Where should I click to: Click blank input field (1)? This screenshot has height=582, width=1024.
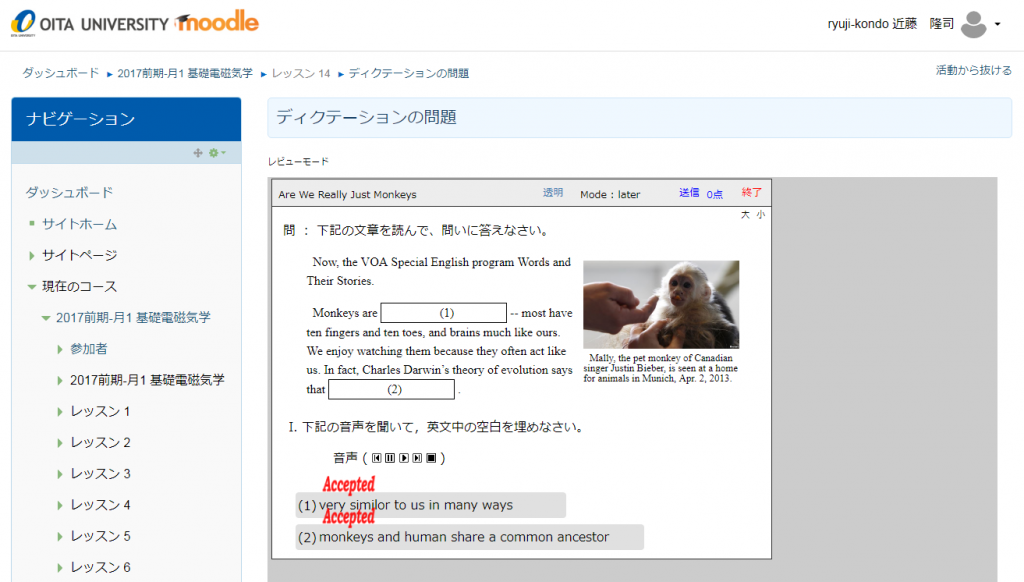click(x=444, y=313)
